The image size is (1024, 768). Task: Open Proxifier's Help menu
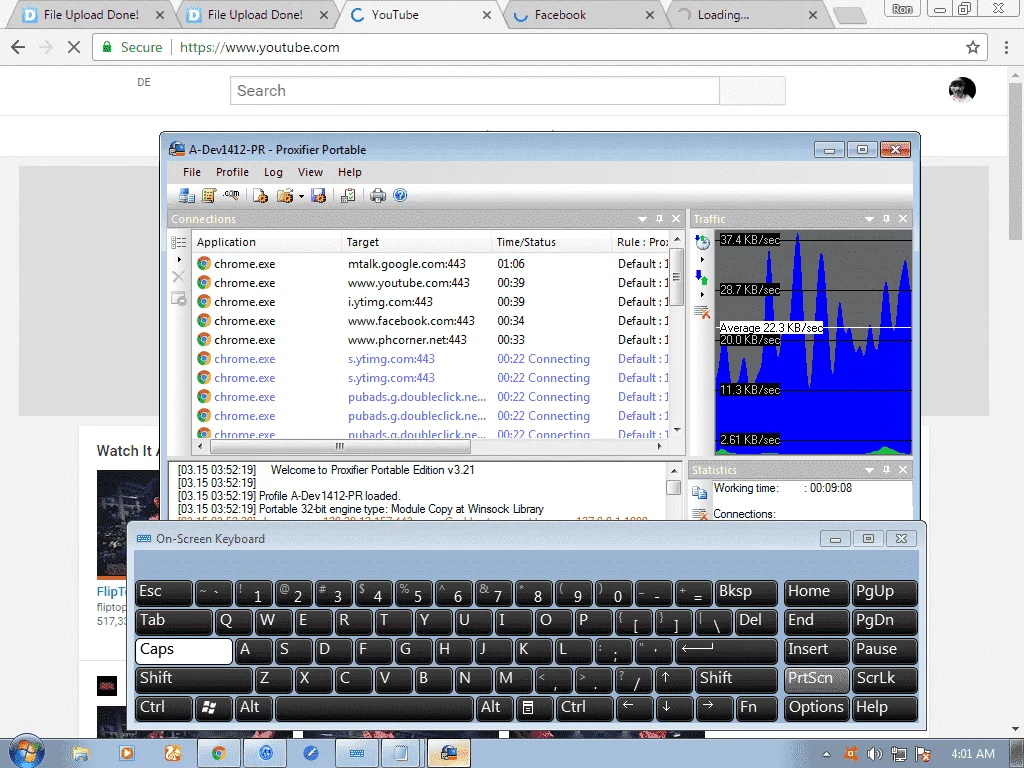pyautogui.click(x=349, y=172)
